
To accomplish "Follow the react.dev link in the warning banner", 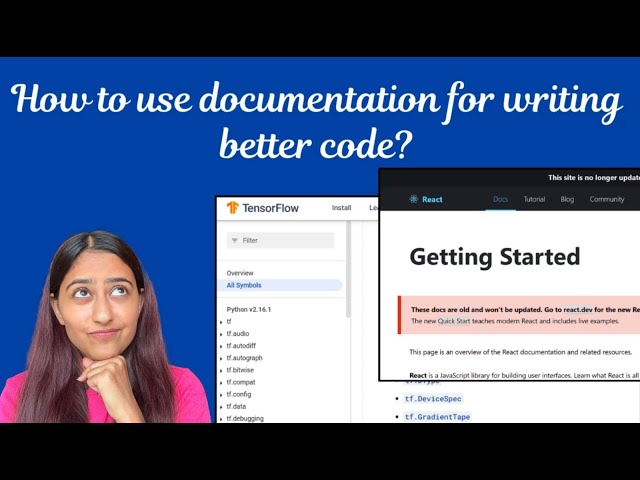I will click(578, 310).
